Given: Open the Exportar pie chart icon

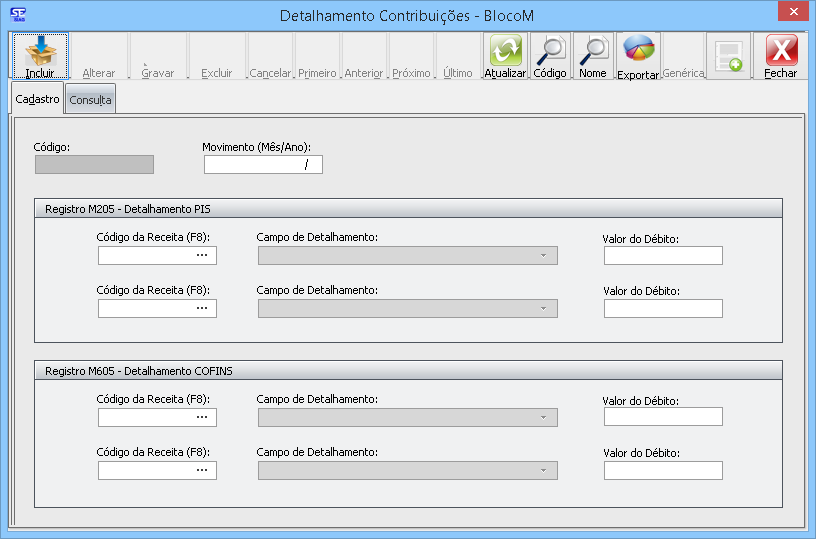Looking at the screenshot, I should [x=638, y=50].
